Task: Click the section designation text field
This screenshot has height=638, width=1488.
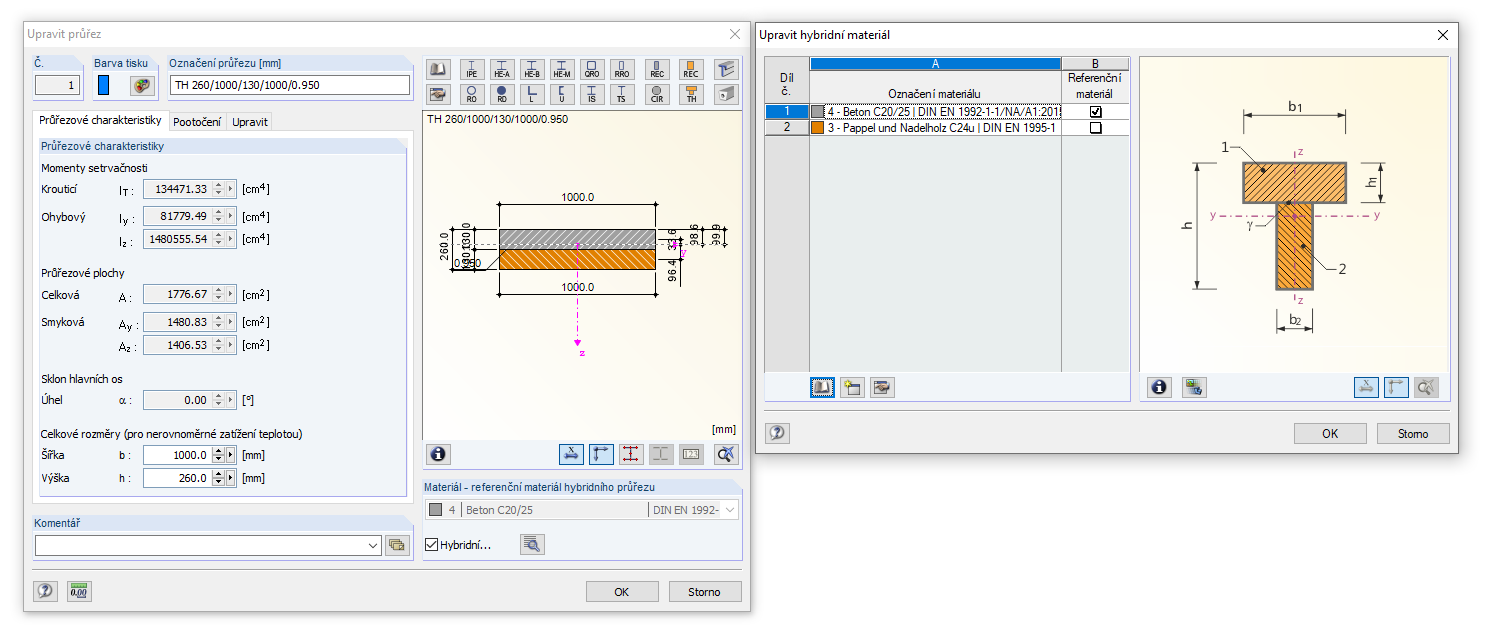Action: coord(290,85)
